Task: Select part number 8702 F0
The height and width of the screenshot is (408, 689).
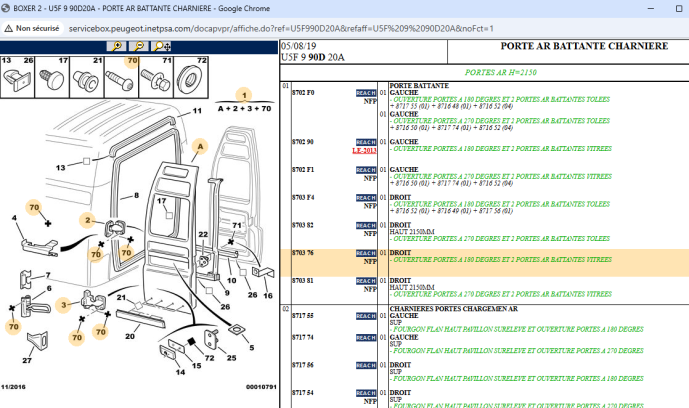Action: click(x=303, y=93)
